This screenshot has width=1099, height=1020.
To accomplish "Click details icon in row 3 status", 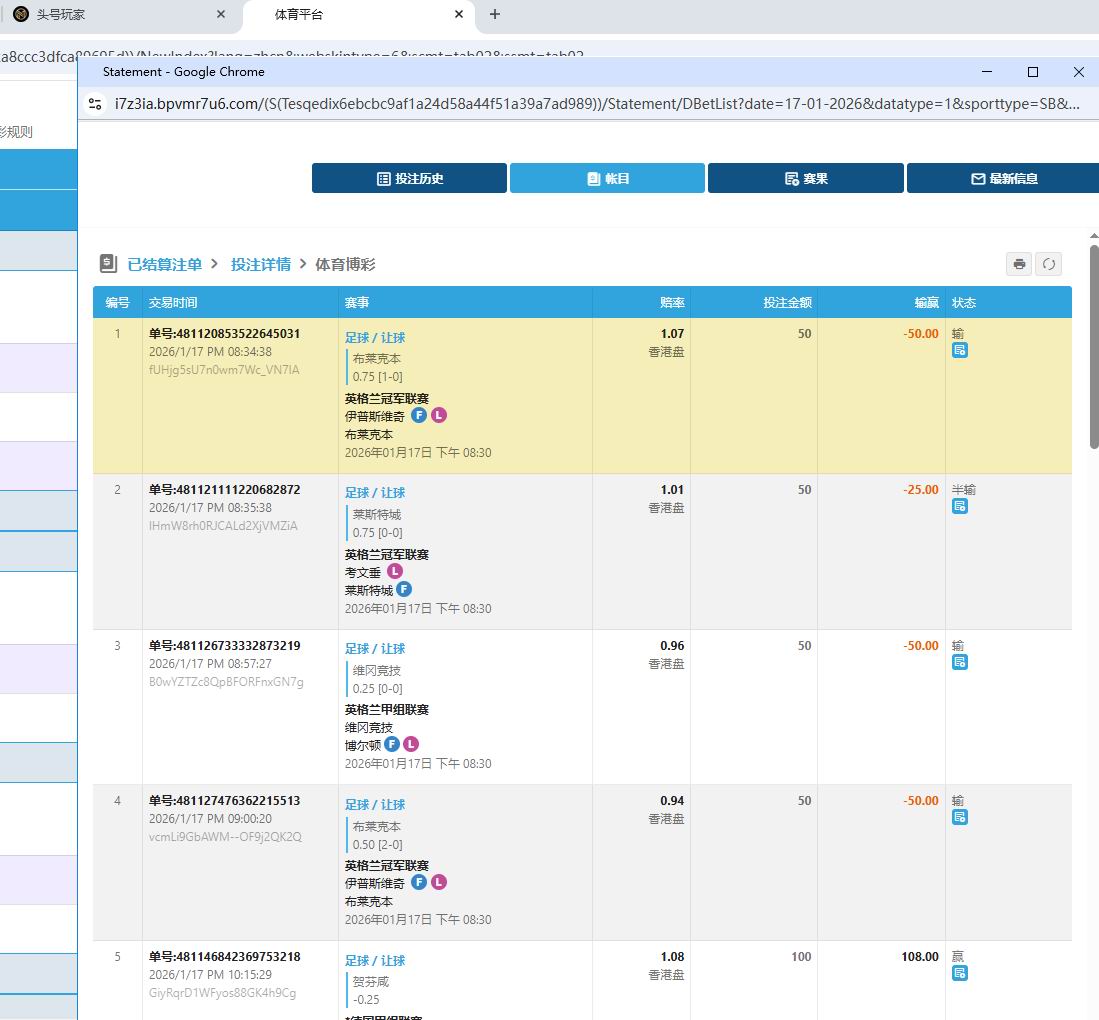I will click(x=959, y=662).
